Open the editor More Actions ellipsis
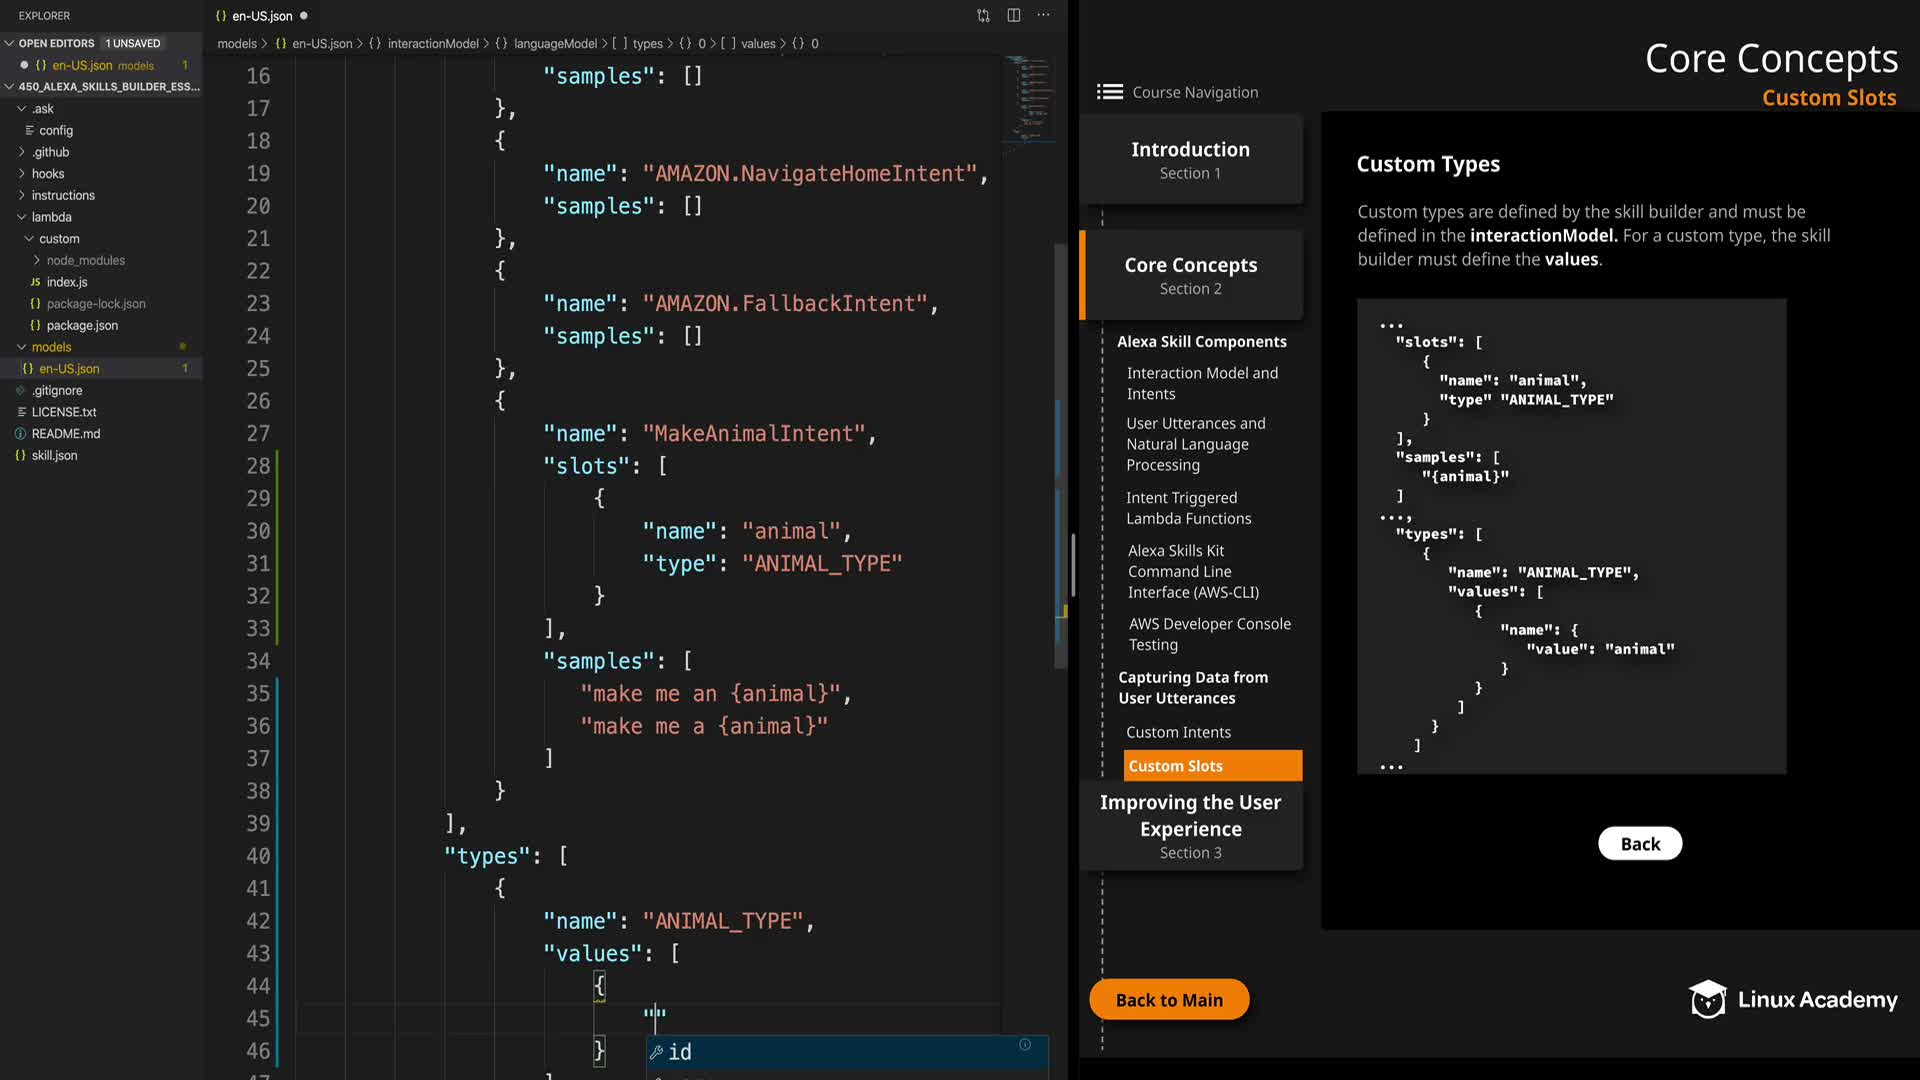Viewport: 1920px width, 1080px height. tap(1043, 15)
